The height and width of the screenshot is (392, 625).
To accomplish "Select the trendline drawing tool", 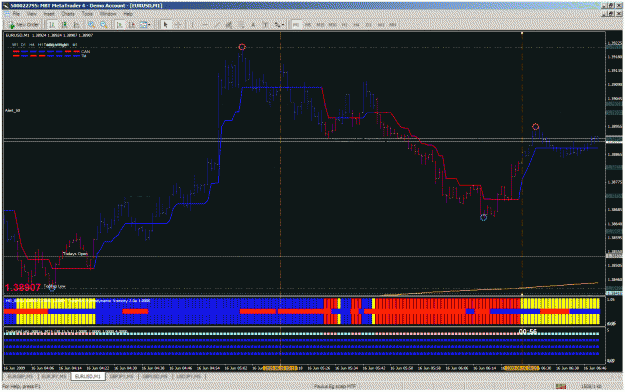I will pos(217,25).
